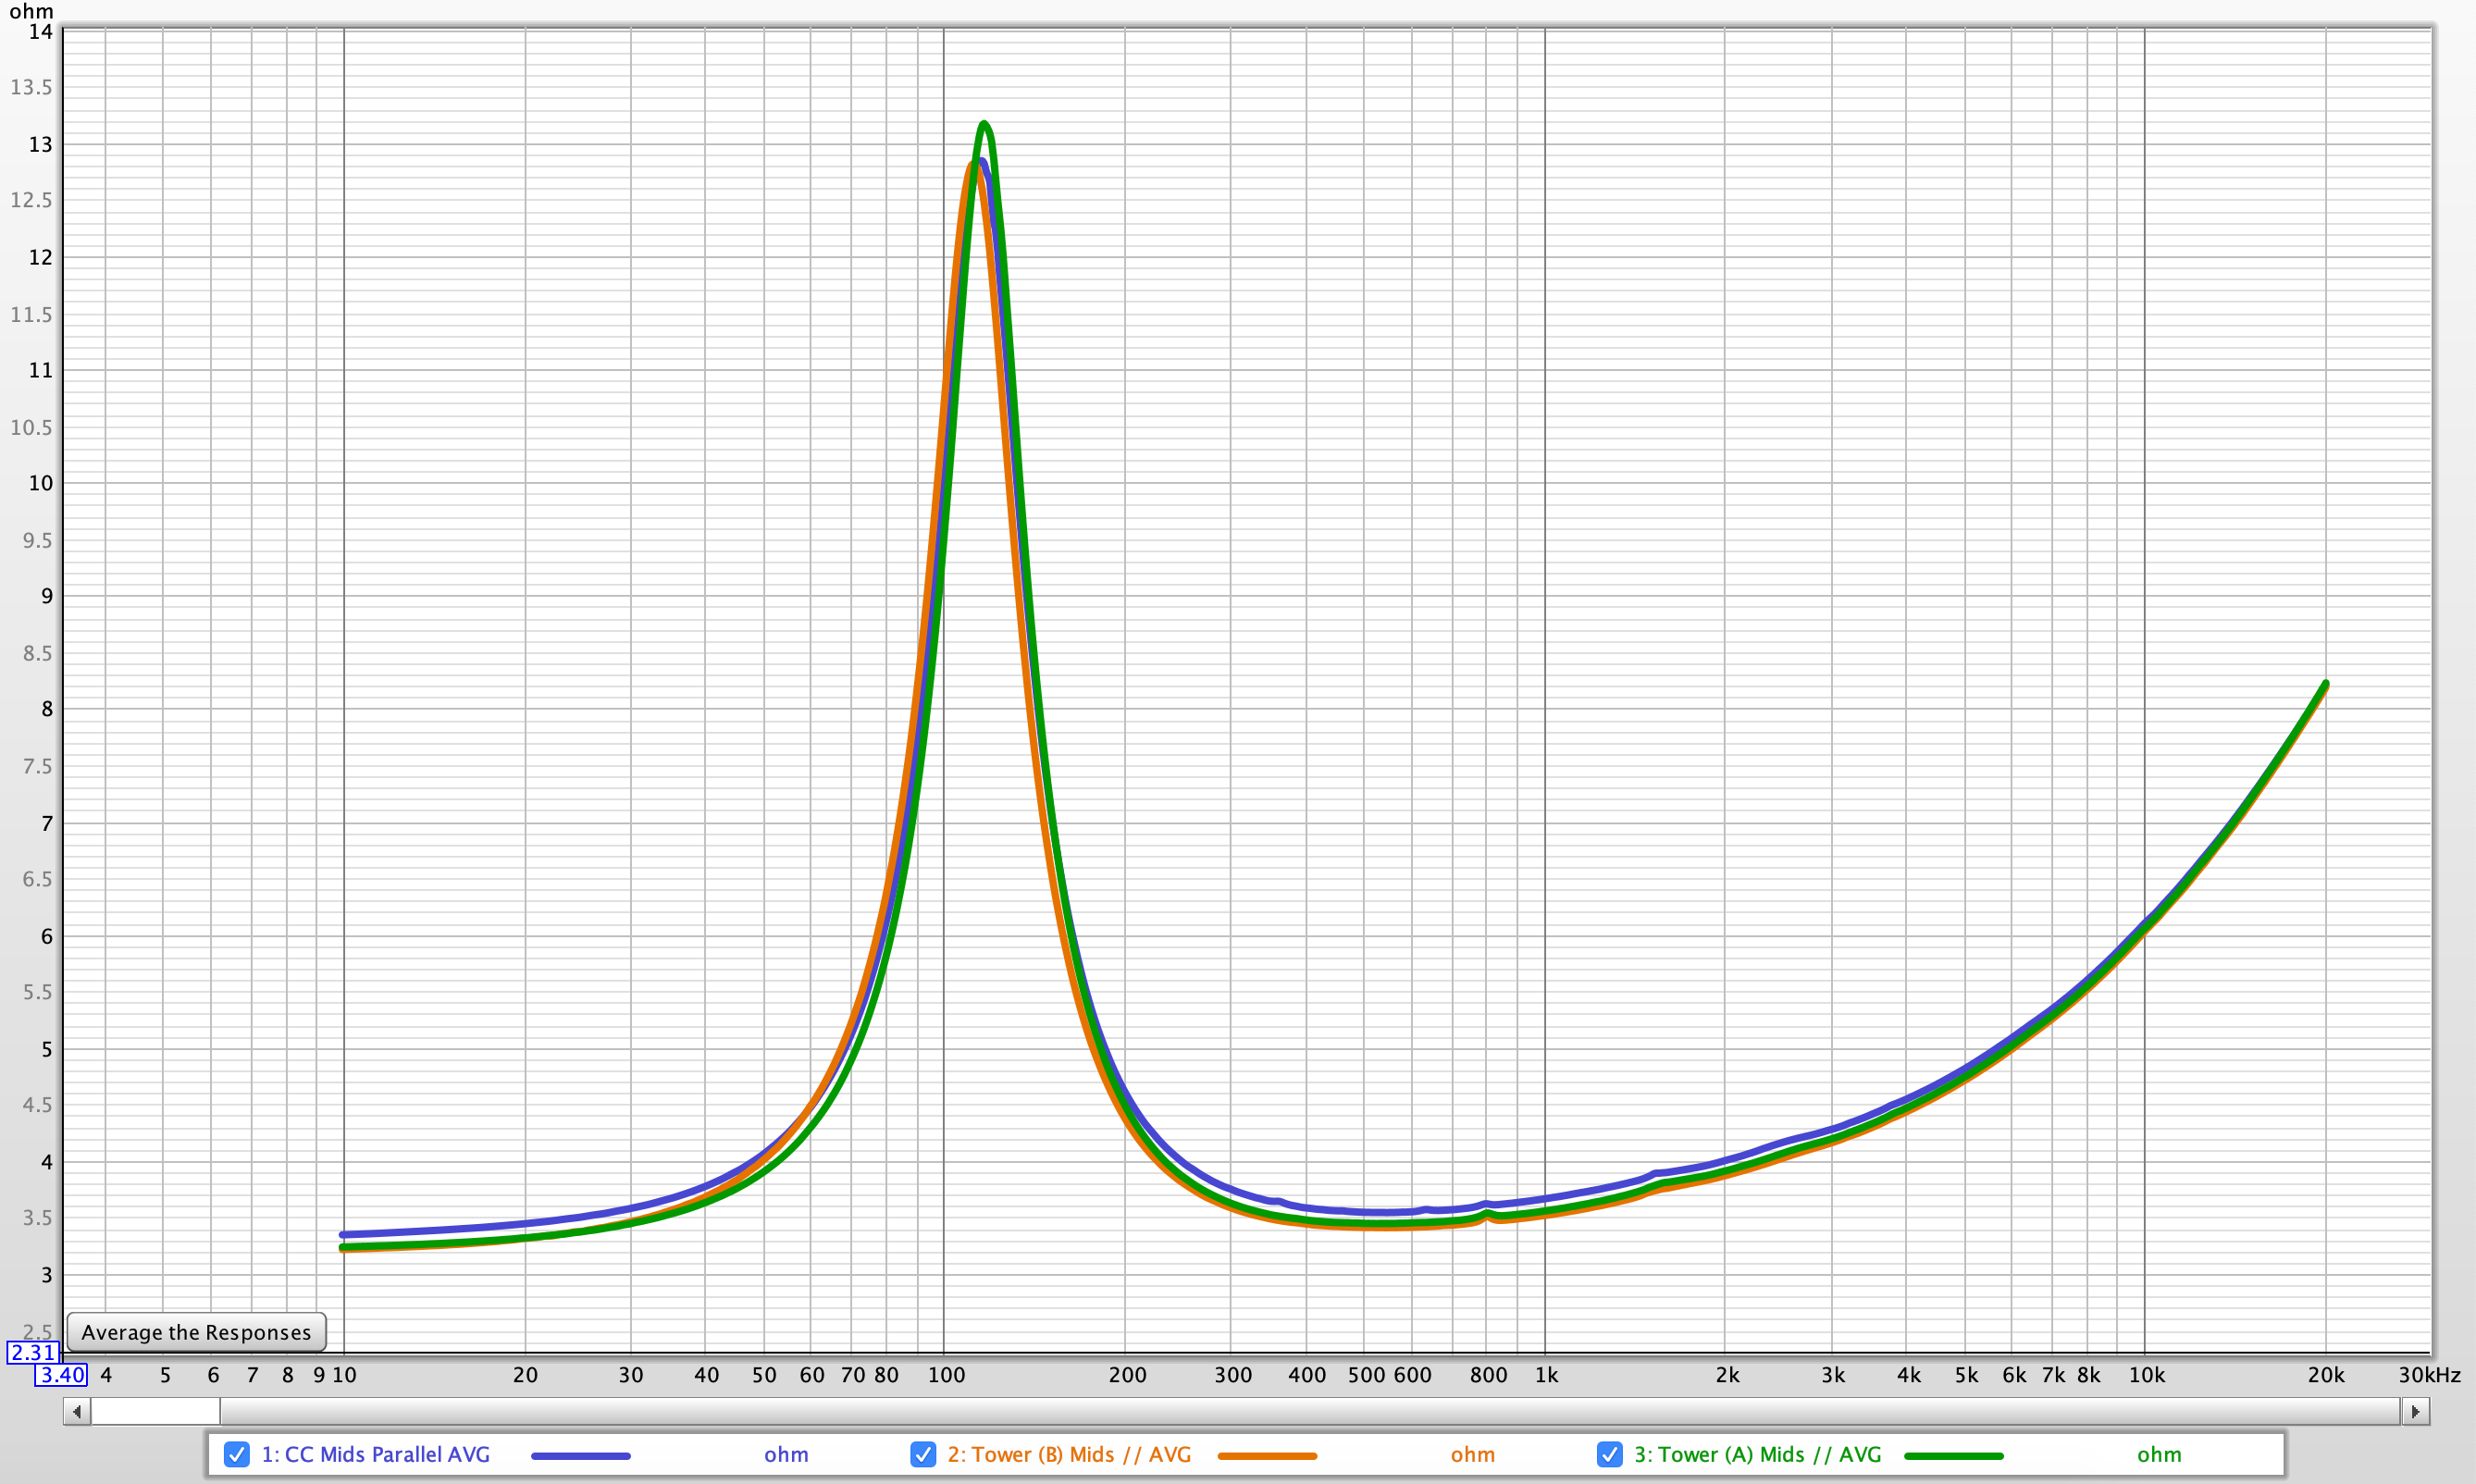Viewport: 2476px width, 1484px height.
Task: Click the '30kHz' axis label
Action: 2429,1375
